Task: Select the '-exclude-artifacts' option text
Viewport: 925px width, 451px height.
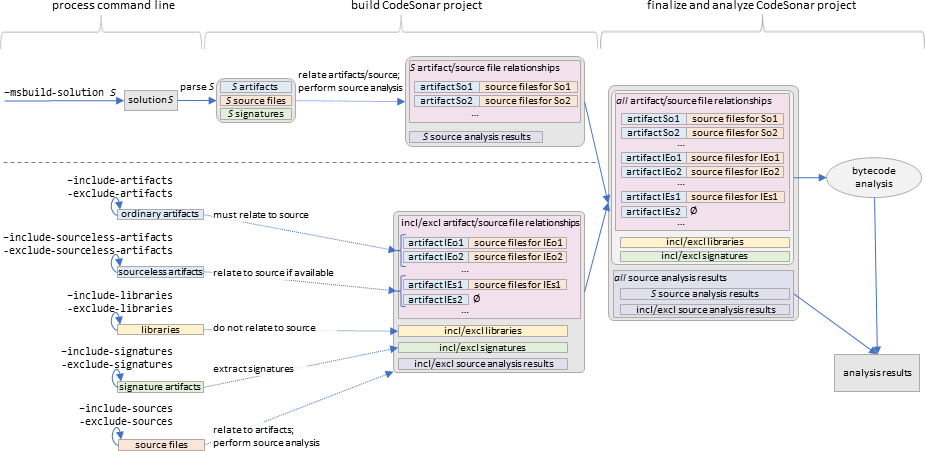Action: (x=120, y=193)
